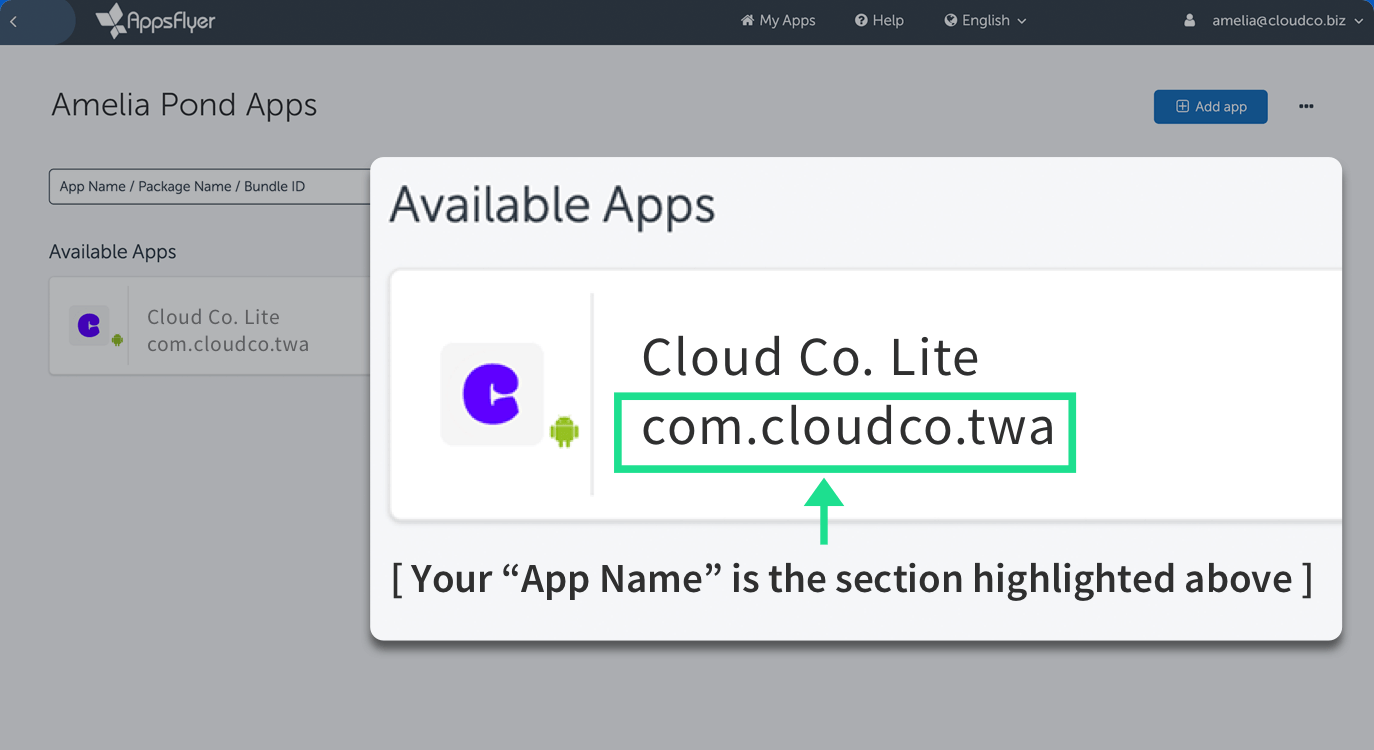The height and width of the screenshot is (750, 1374).
Task: Click the question mark Help icon
Action: tap(861, 20)
